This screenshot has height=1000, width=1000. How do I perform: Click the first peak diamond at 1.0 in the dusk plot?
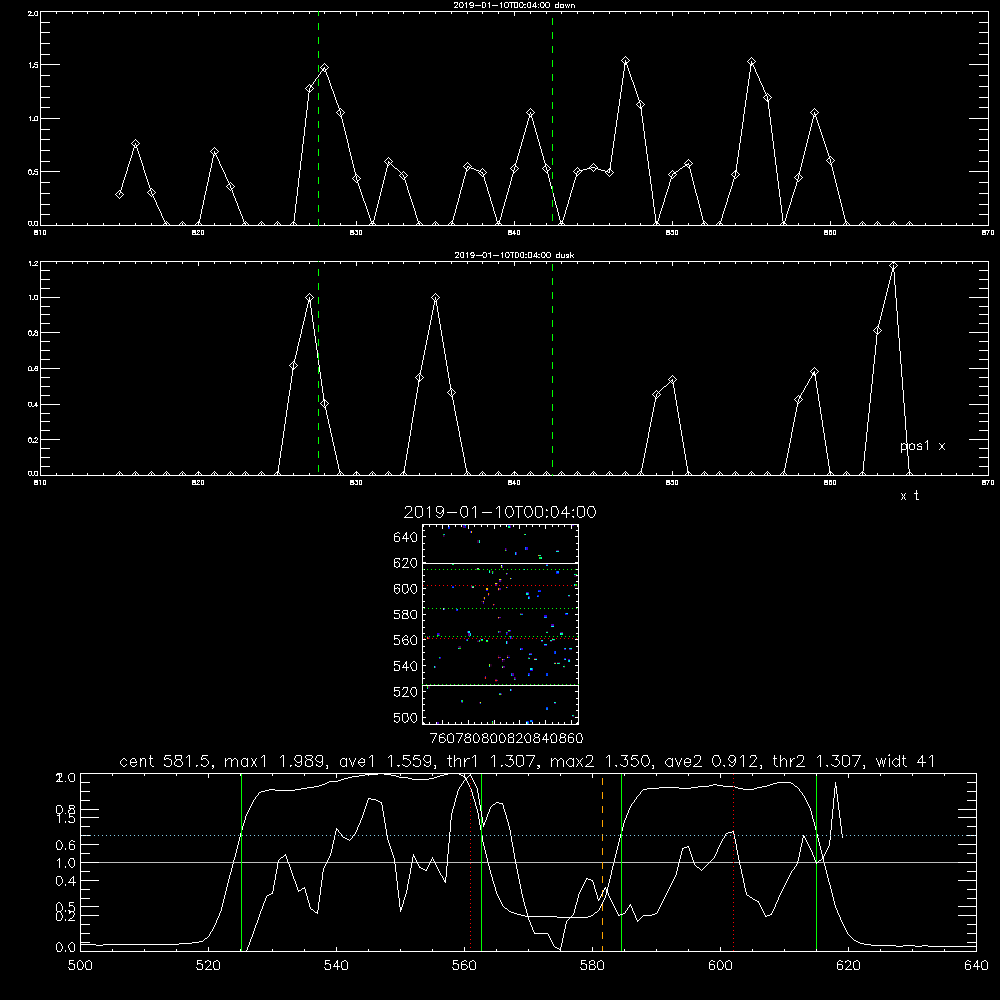coord(309,298)
